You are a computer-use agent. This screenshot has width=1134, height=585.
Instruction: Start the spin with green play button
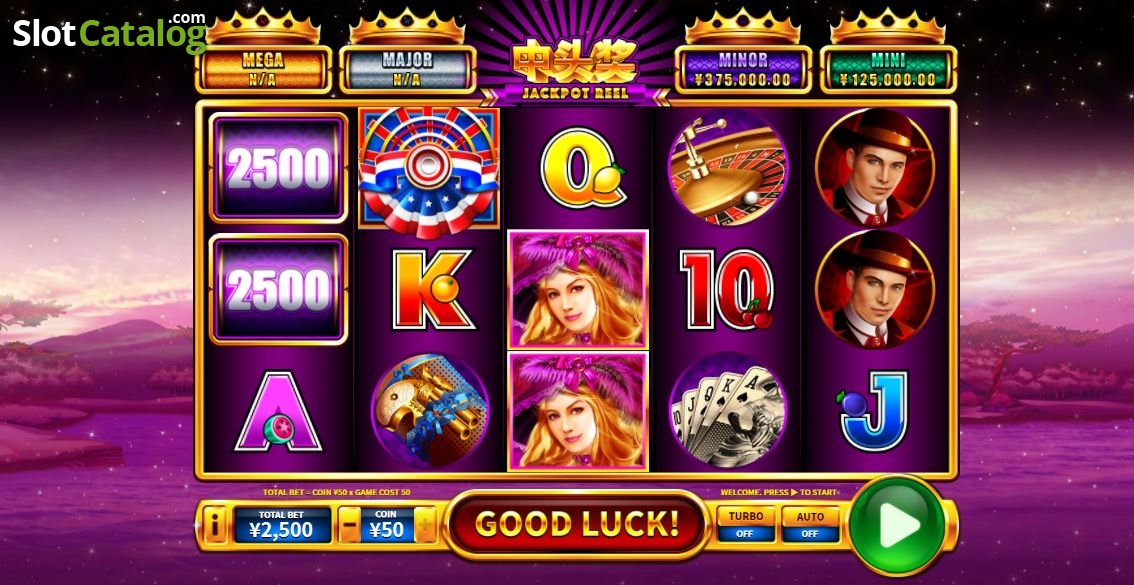[x=897, y=525]
